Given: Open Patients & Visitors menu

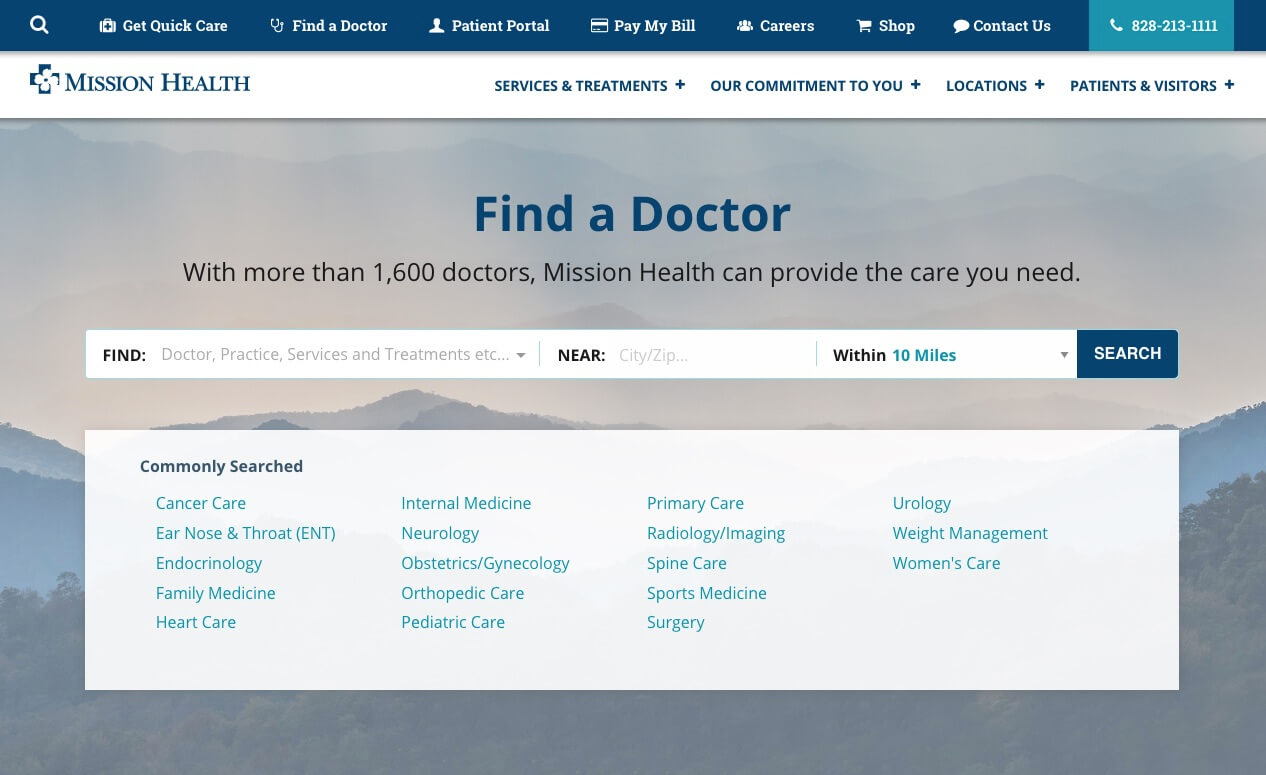Looking at the screenshot, I should pos(1143,86).
